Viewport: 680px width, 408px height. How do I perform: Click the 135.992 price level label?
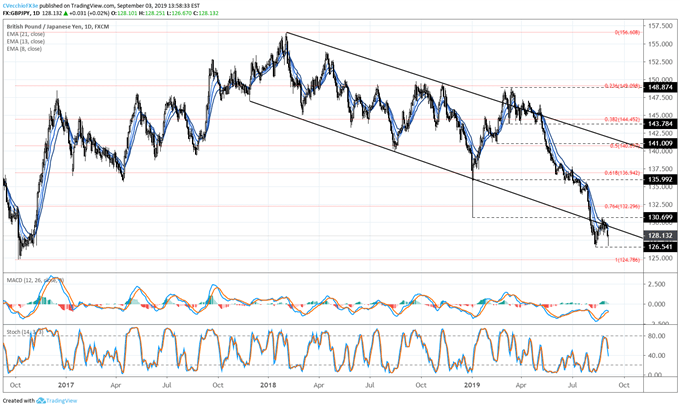click(x=660, y=179)
